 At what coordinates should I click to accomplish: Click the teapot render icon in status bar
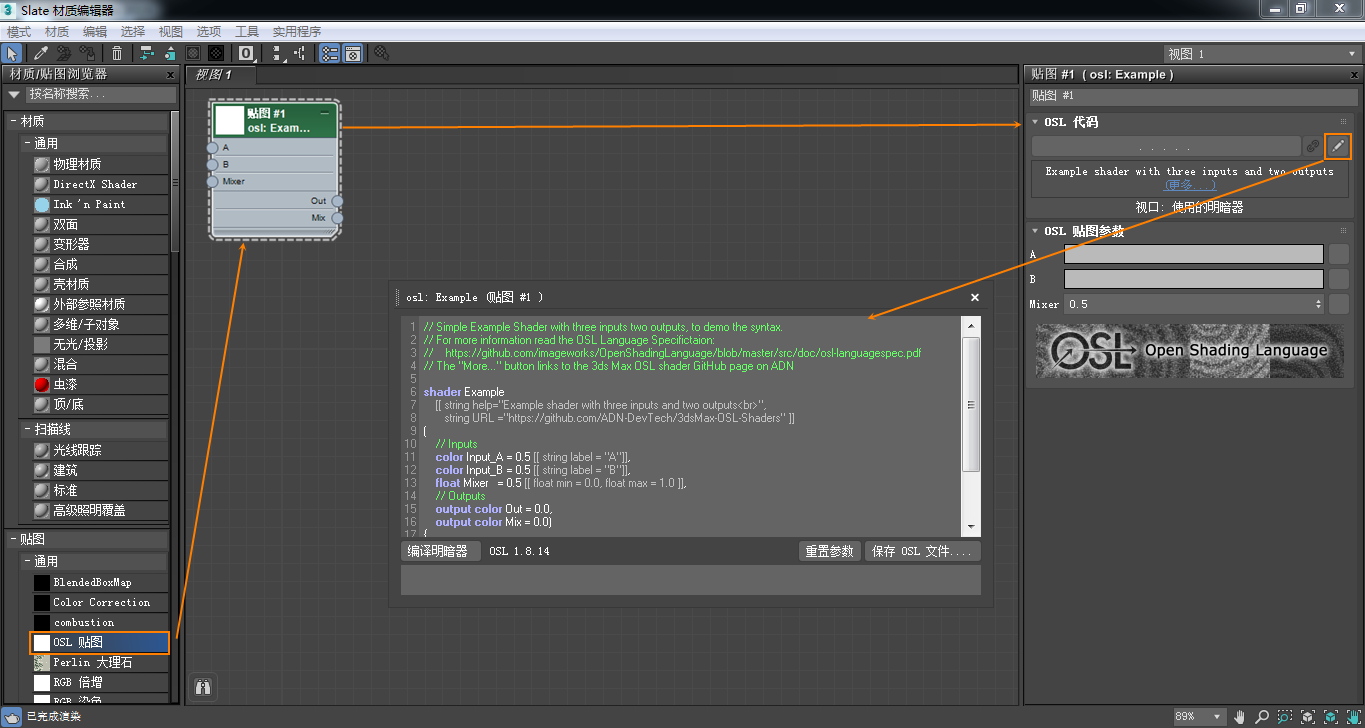pyautogui.click(x=12, y=716)
